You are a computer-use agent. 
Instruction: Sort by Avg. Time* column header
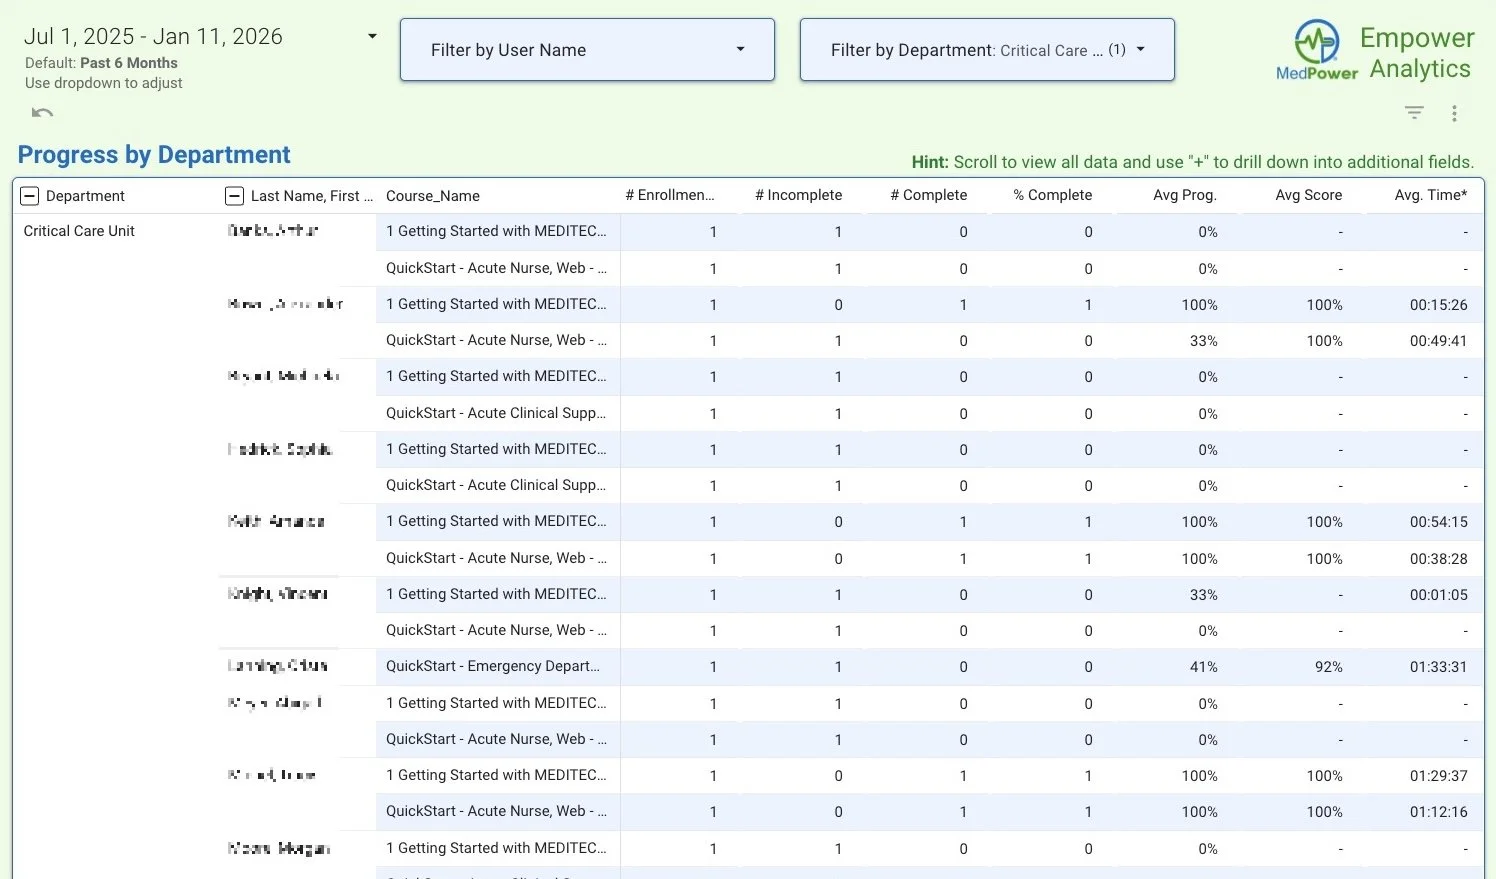coord(1431,195)
